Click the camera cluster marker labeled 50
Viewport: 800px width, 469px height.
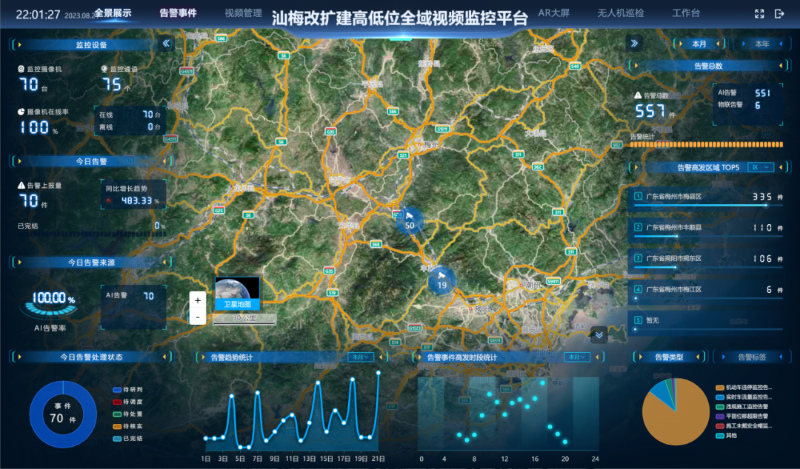[409, 220]
